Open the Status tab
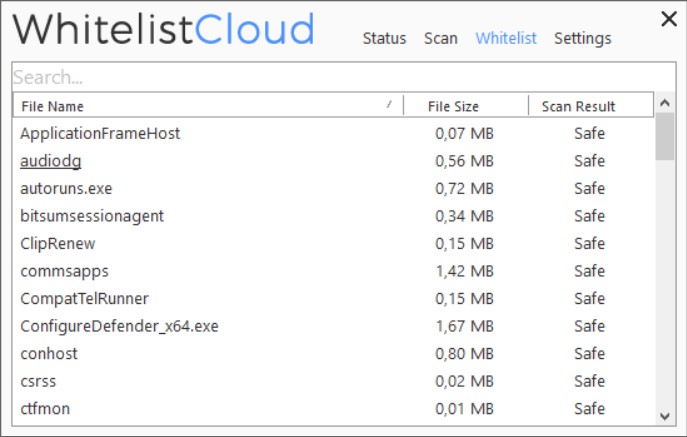This screenshot has width=687, height=437. pos(384,39)
